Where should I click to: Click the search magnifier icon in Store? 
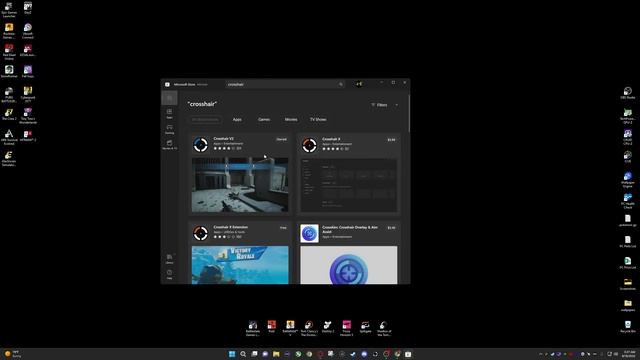(340, 84)
